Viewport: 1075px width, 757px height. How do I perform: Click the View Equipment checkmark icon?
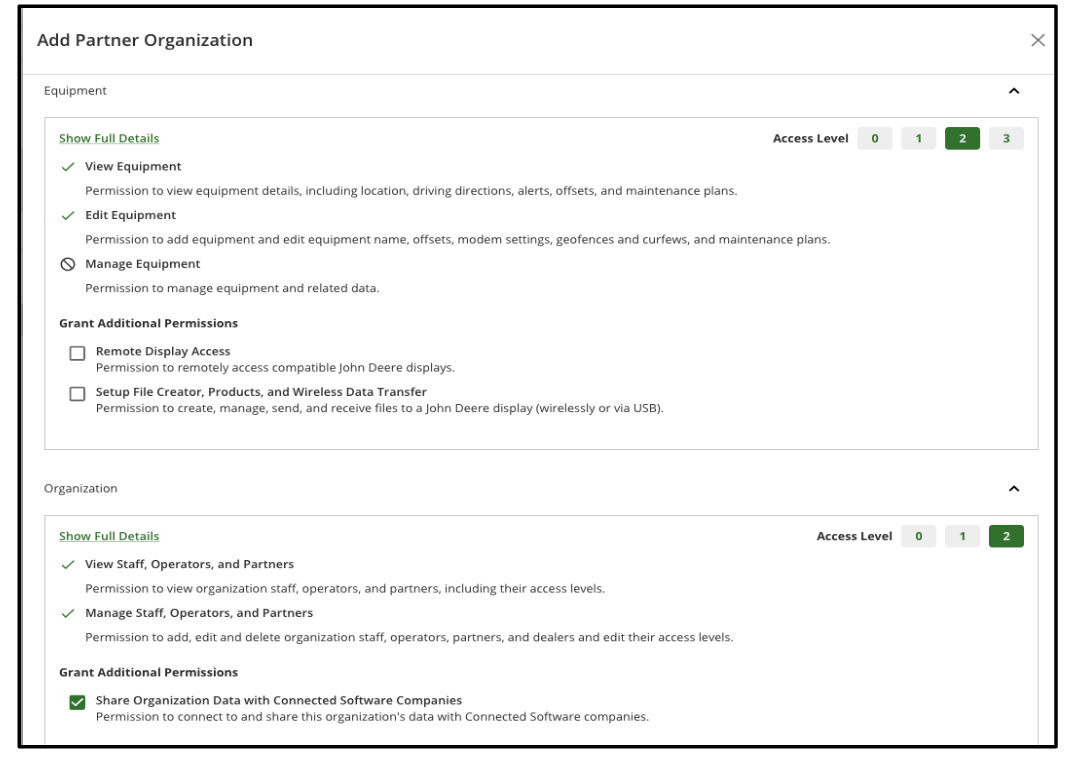click(x=67, y=166)
